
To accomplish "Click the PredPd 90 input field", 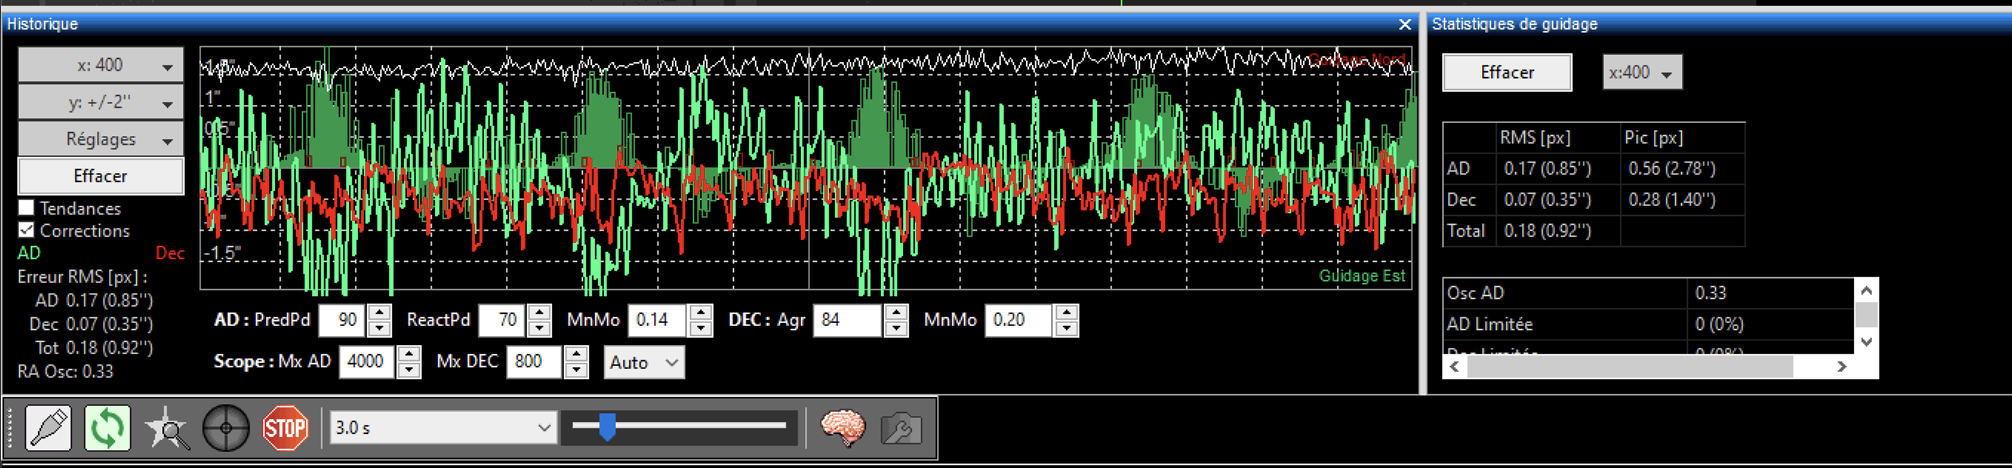I will click(x=343, y=320).
